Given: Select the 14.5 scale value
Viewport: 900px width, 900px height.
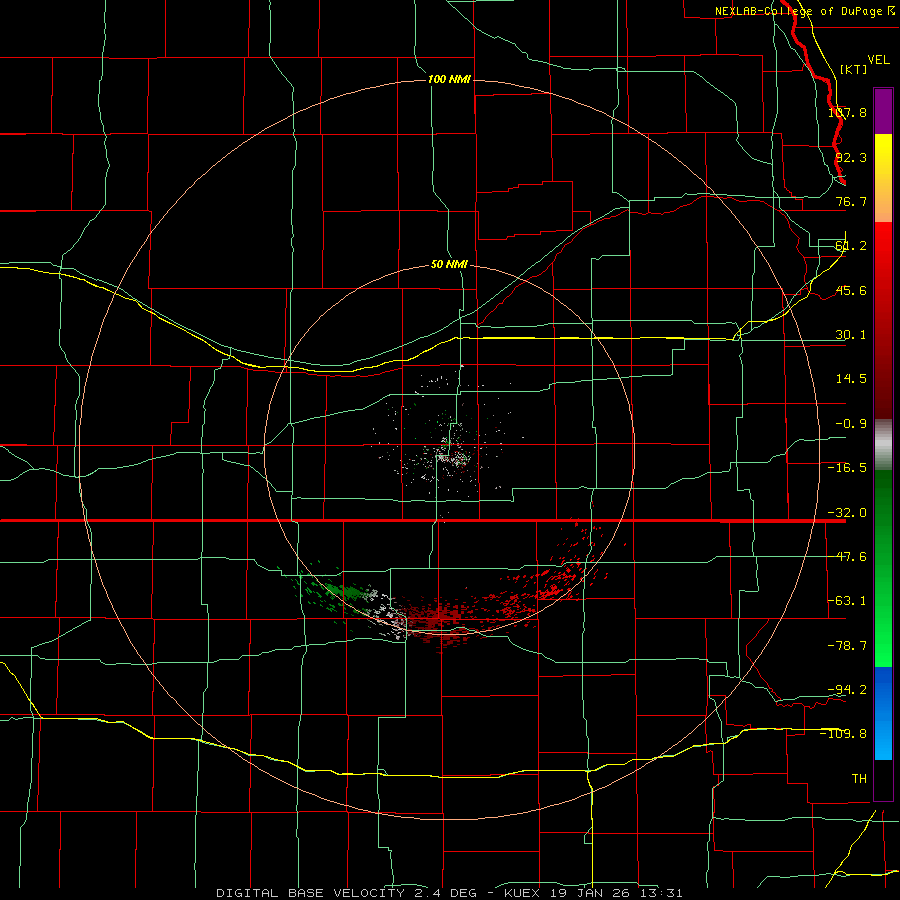Looking at the screenshot, I should [851, 379].
